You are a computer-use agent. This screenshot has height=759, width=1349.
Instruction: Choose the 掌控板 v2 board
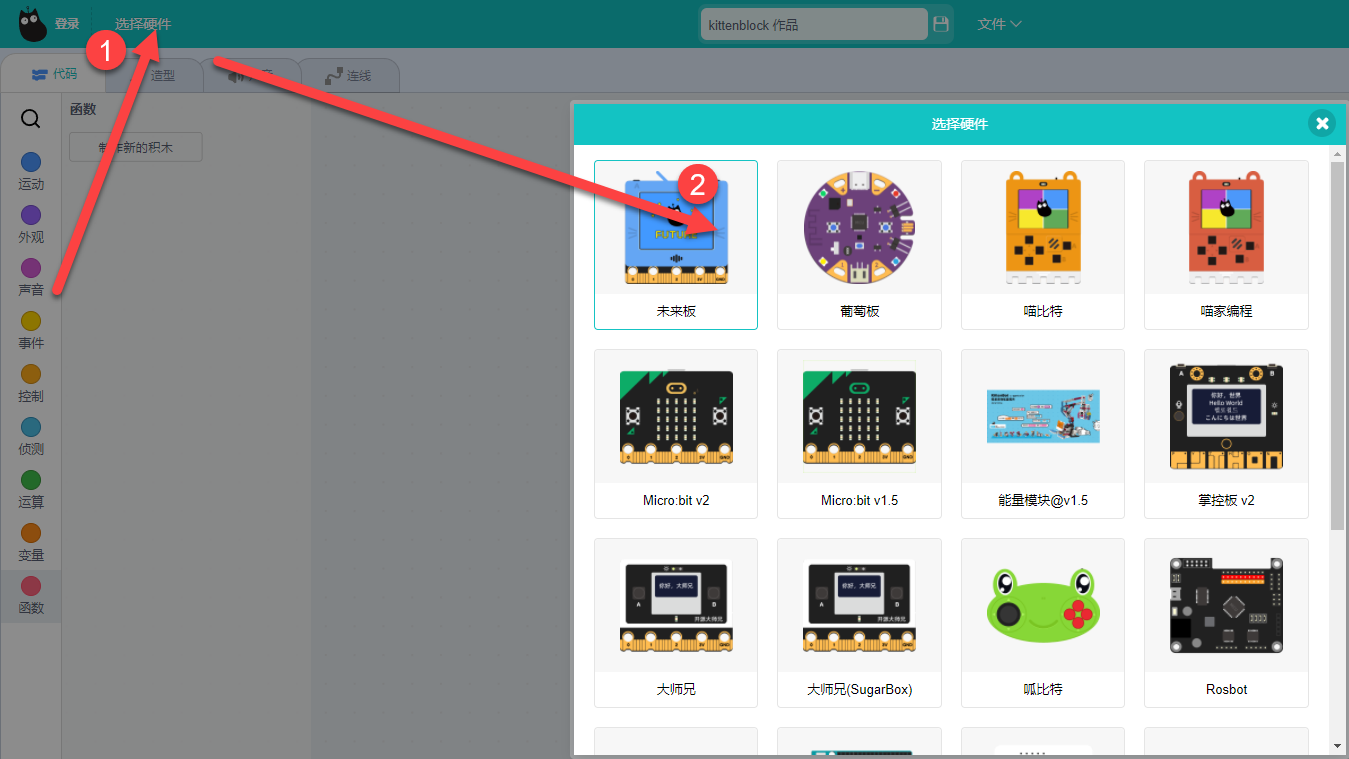[1226, 416]
